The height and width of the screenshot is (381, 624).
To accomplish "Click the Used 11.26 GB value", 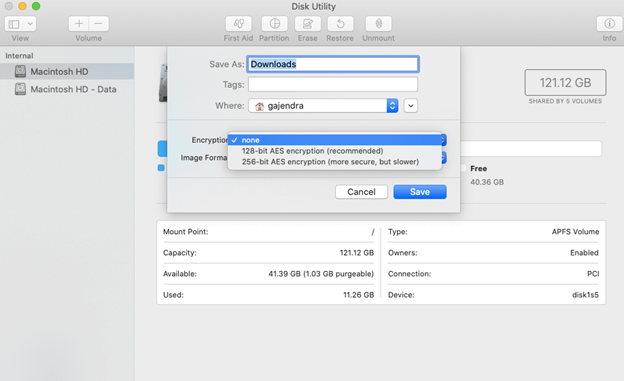I will tap(358, 295).
